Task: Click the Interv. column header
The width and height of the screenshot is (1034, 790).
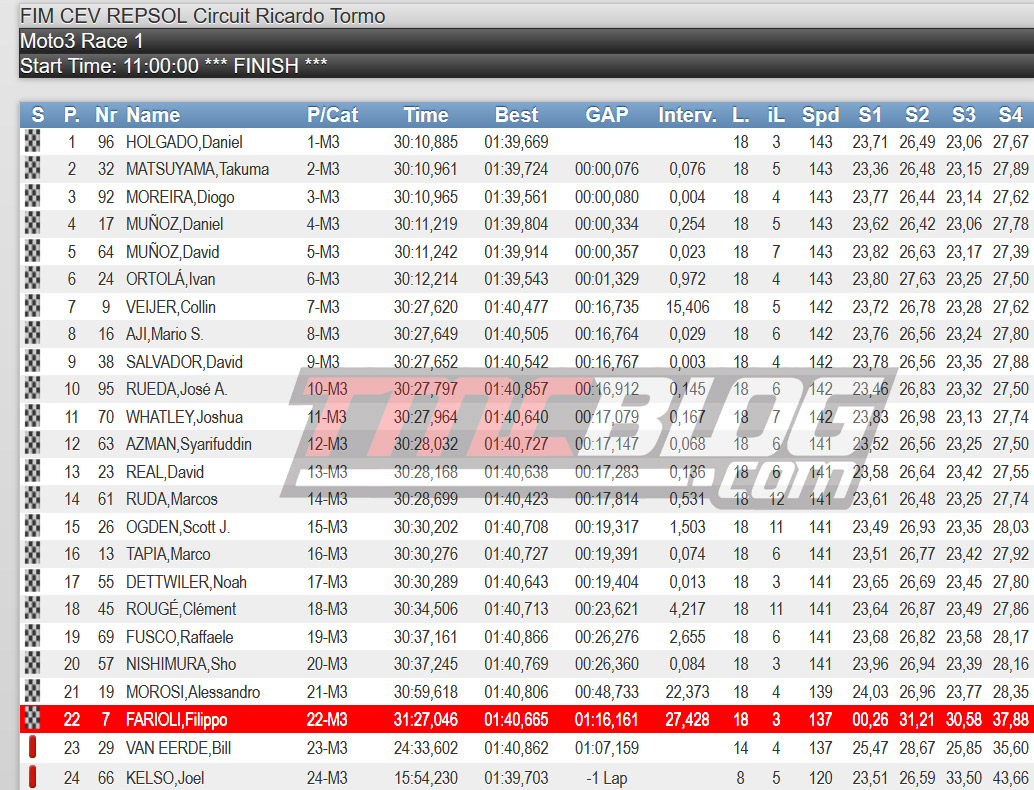Action: pyautogui.click(x=687, y=115)
